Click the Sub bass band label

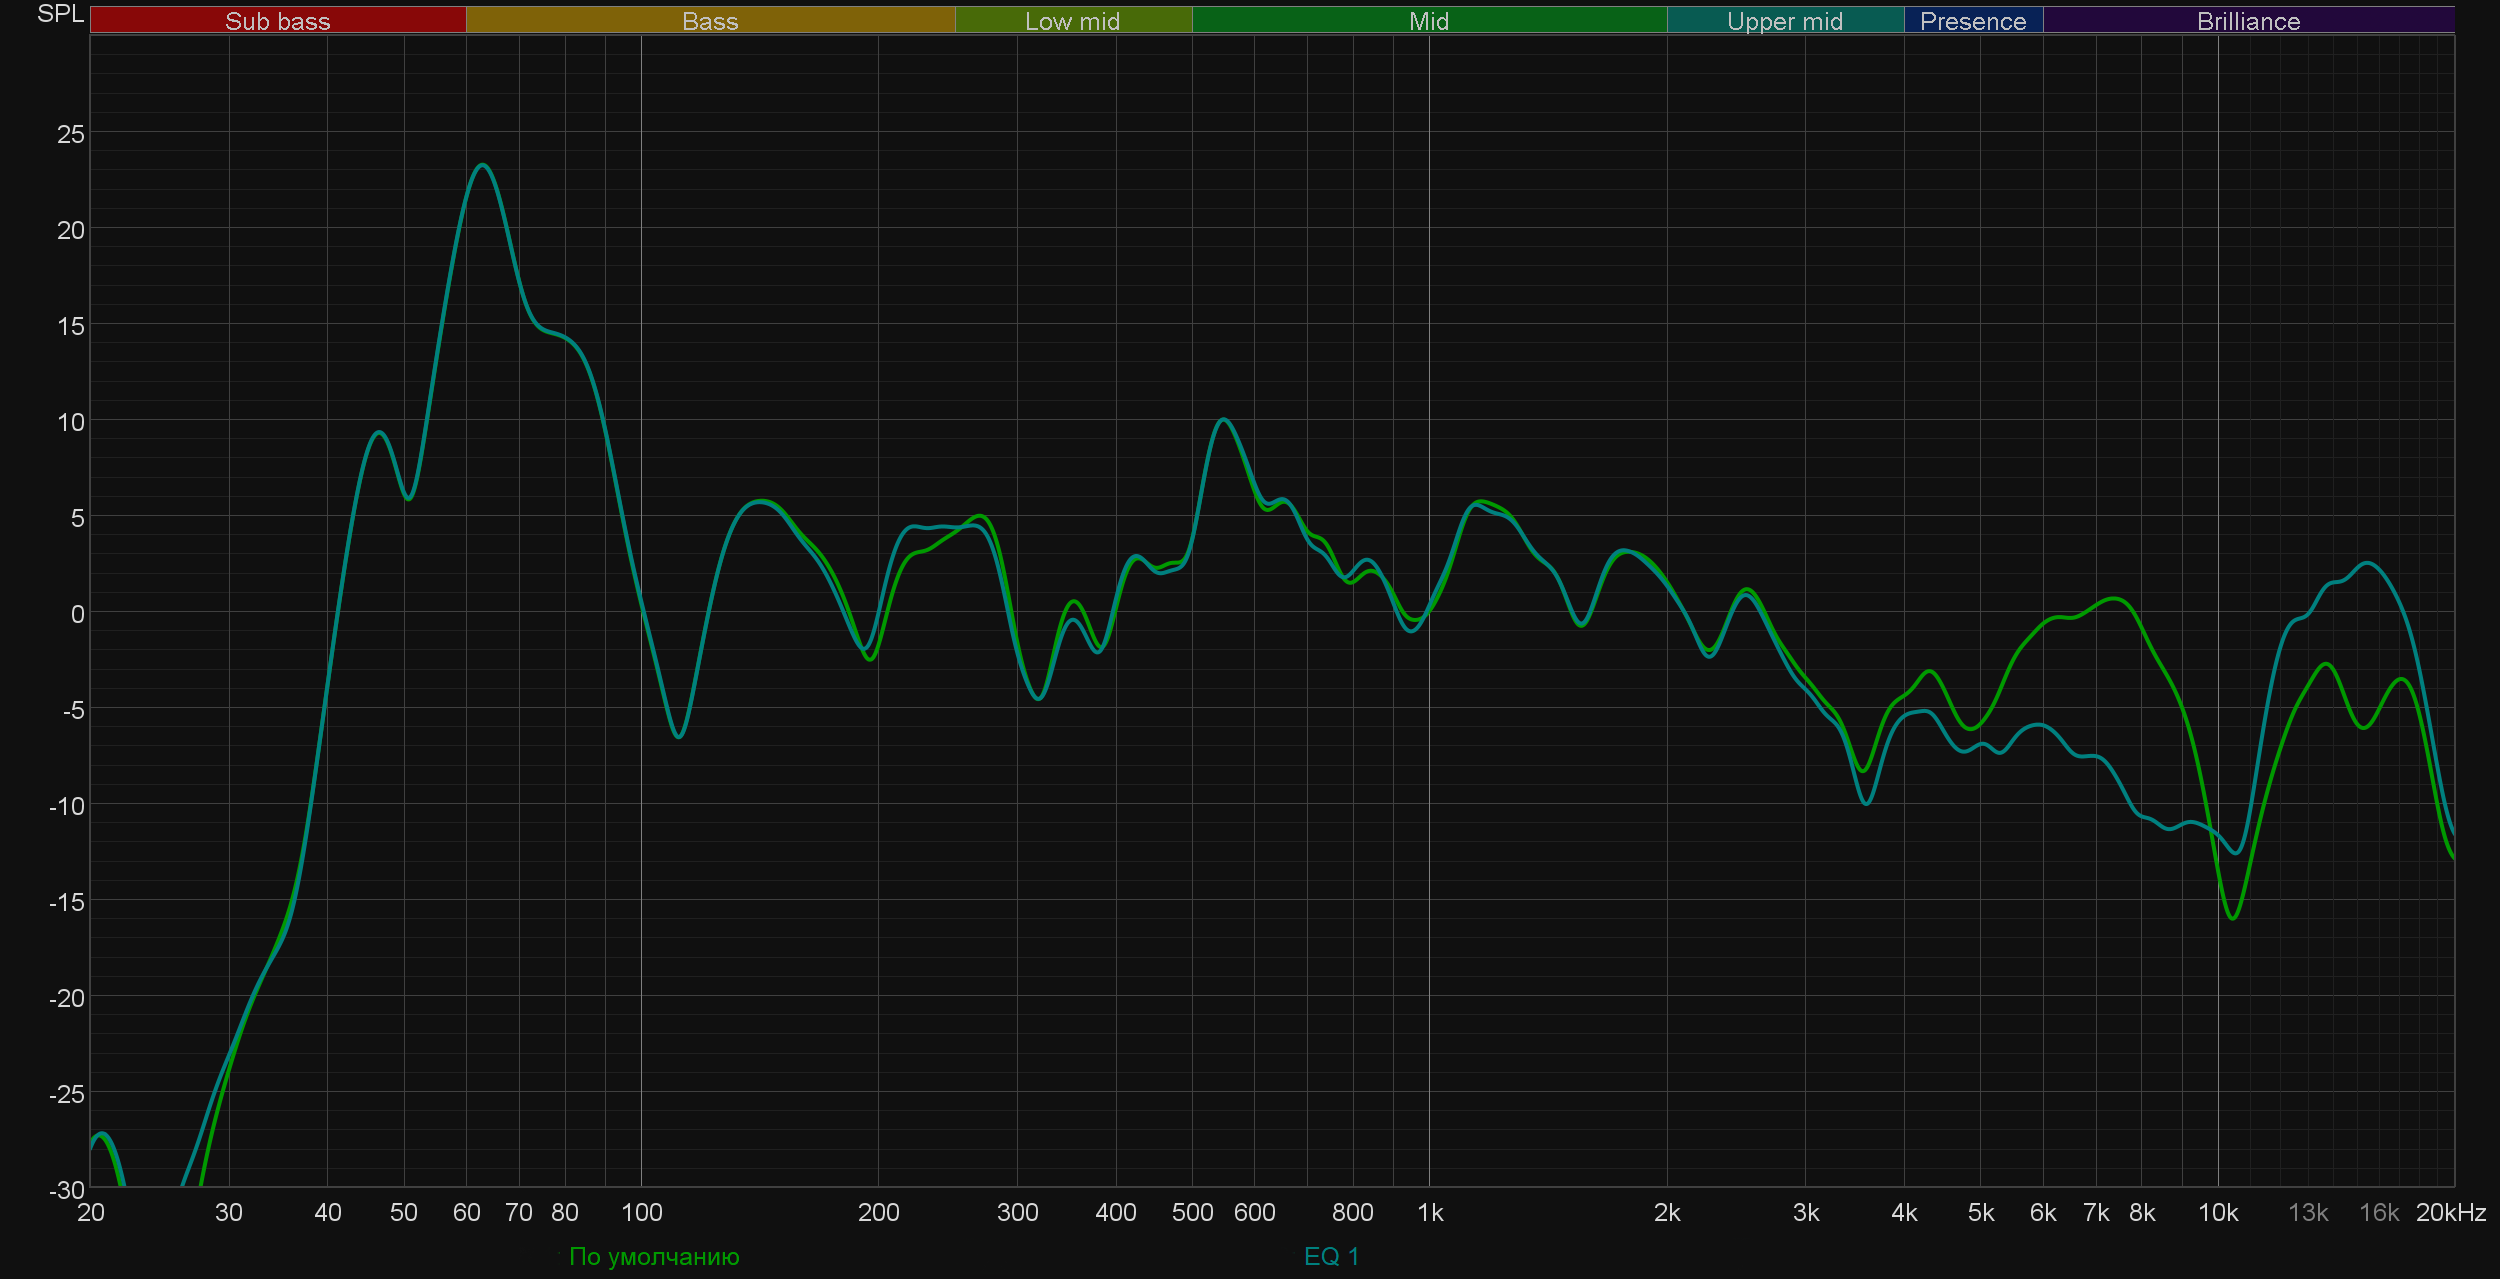tap(277, 21)
